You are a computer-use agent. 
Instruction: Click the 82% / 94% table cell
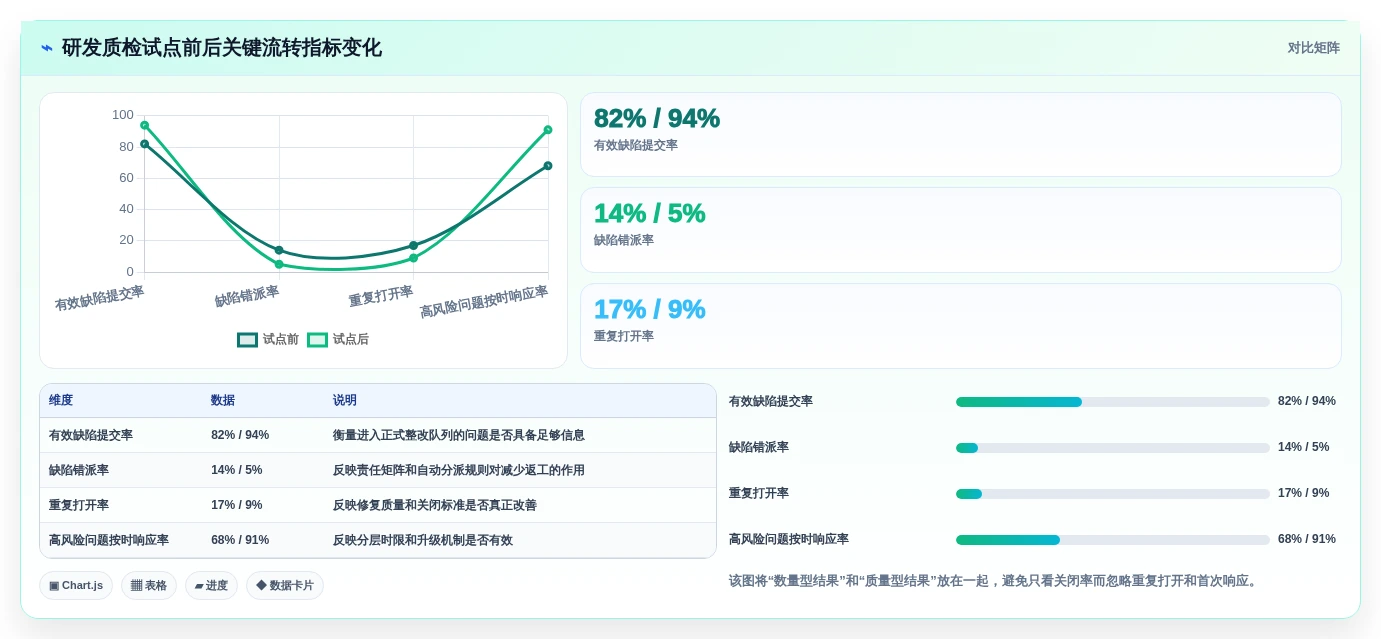tap(240, 435)
